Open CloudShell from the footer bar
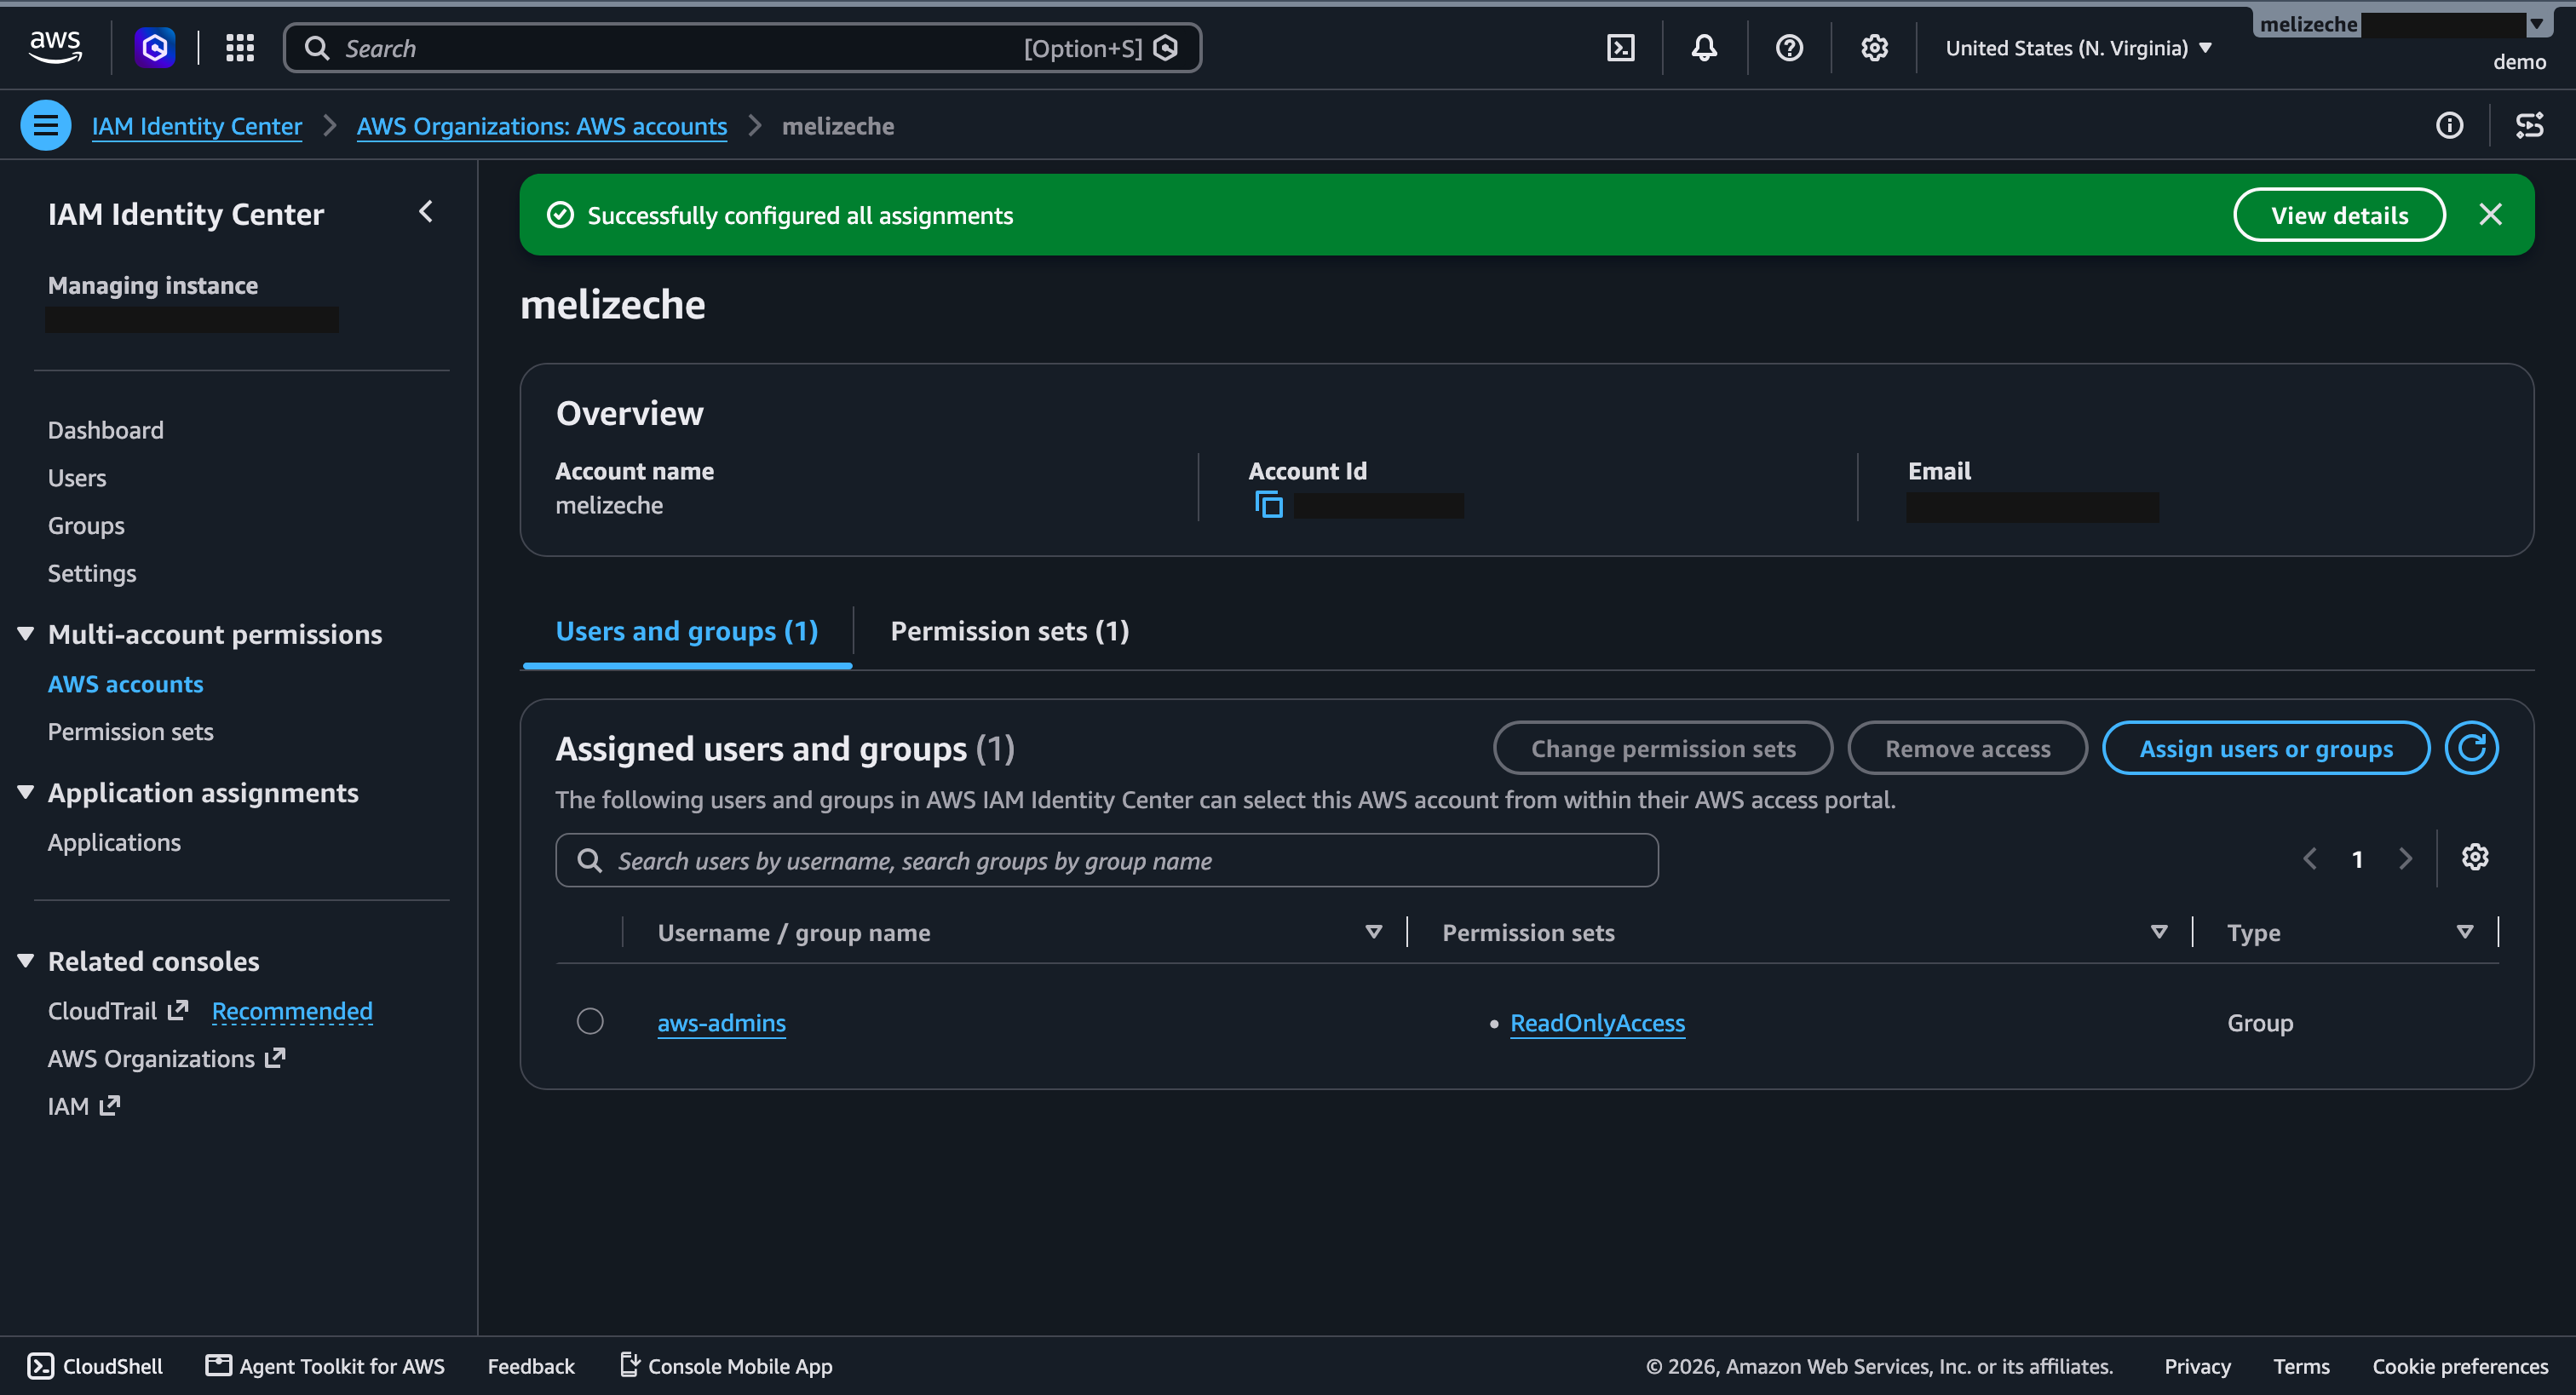Image resolution: width=2576 pixels, height=1395 pixels. 95,1366
